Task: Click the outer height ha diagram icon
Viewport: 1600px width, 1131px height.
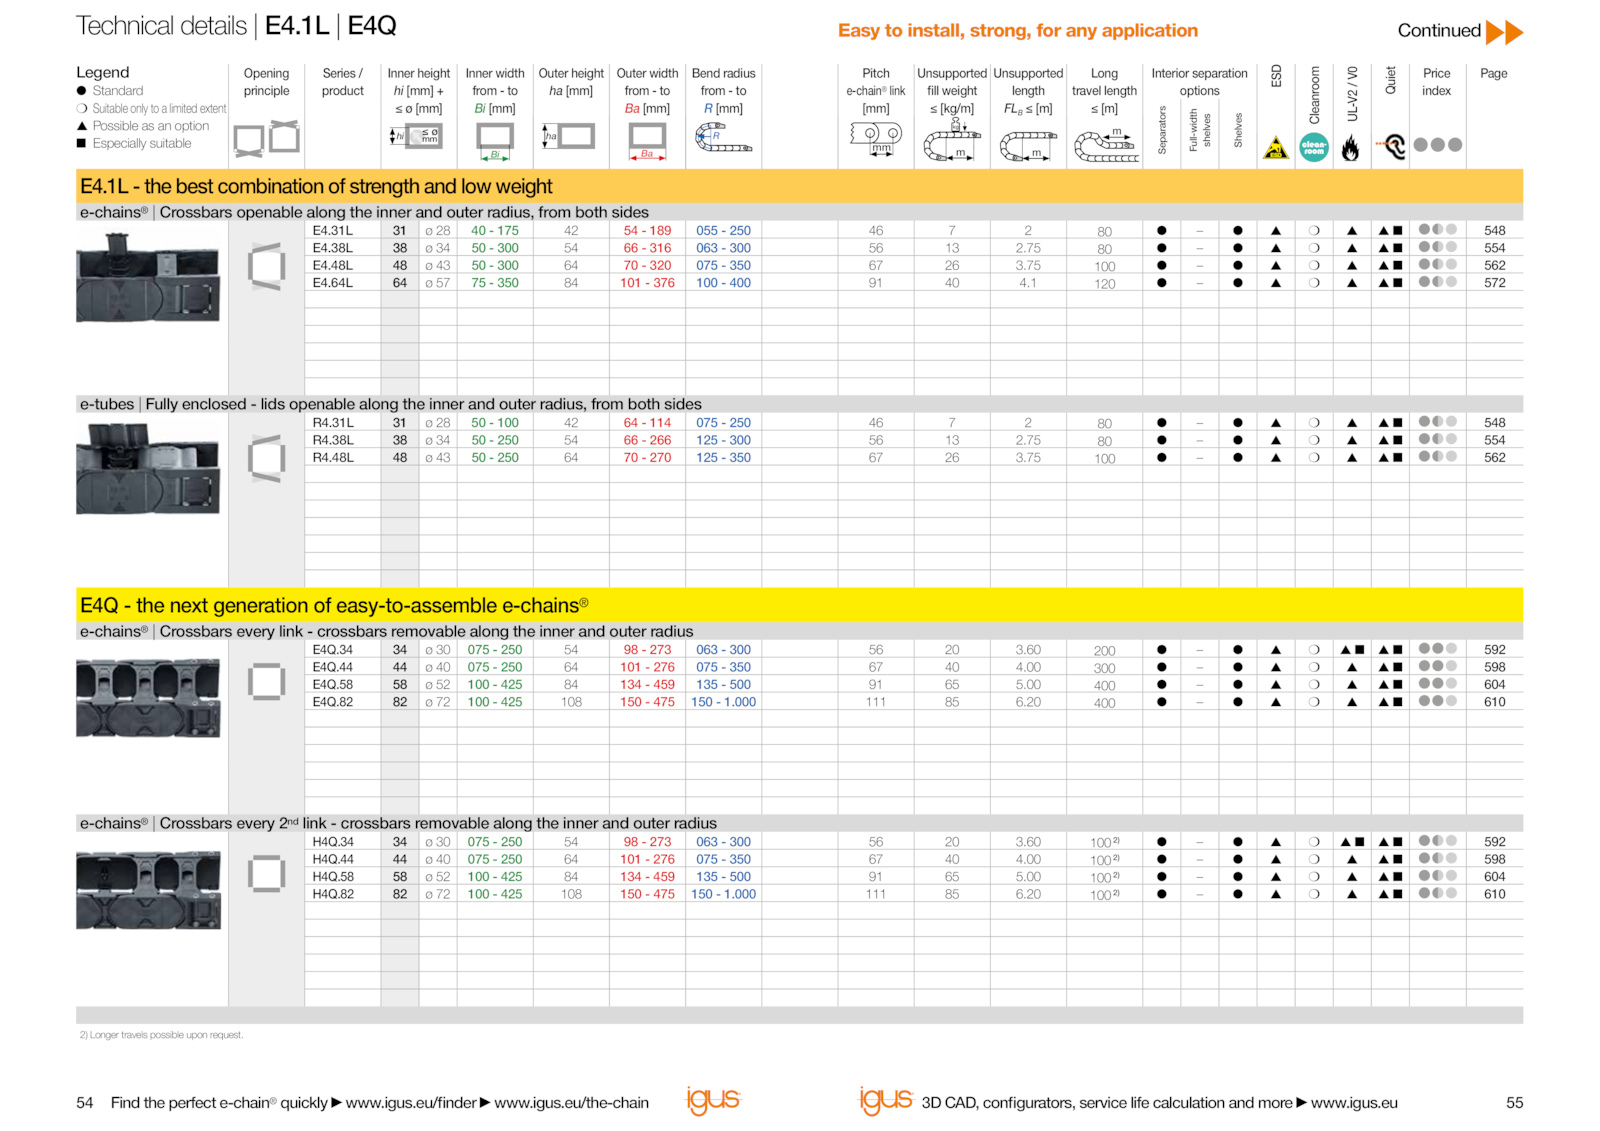Action: [x=569, y=136]
